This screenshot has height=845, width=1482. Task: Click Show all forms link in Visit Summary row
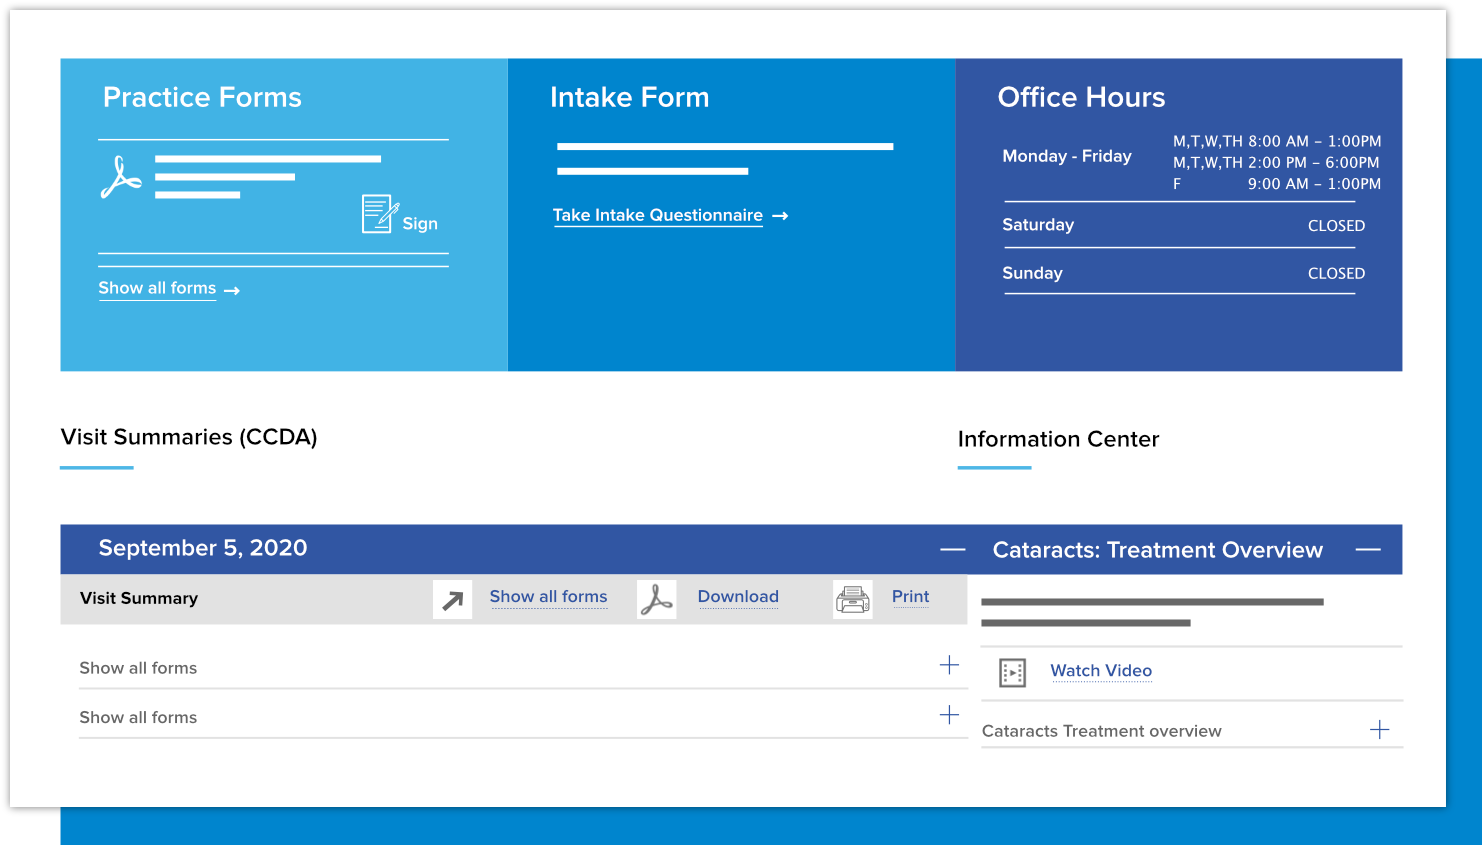click(x=548, y=597)
